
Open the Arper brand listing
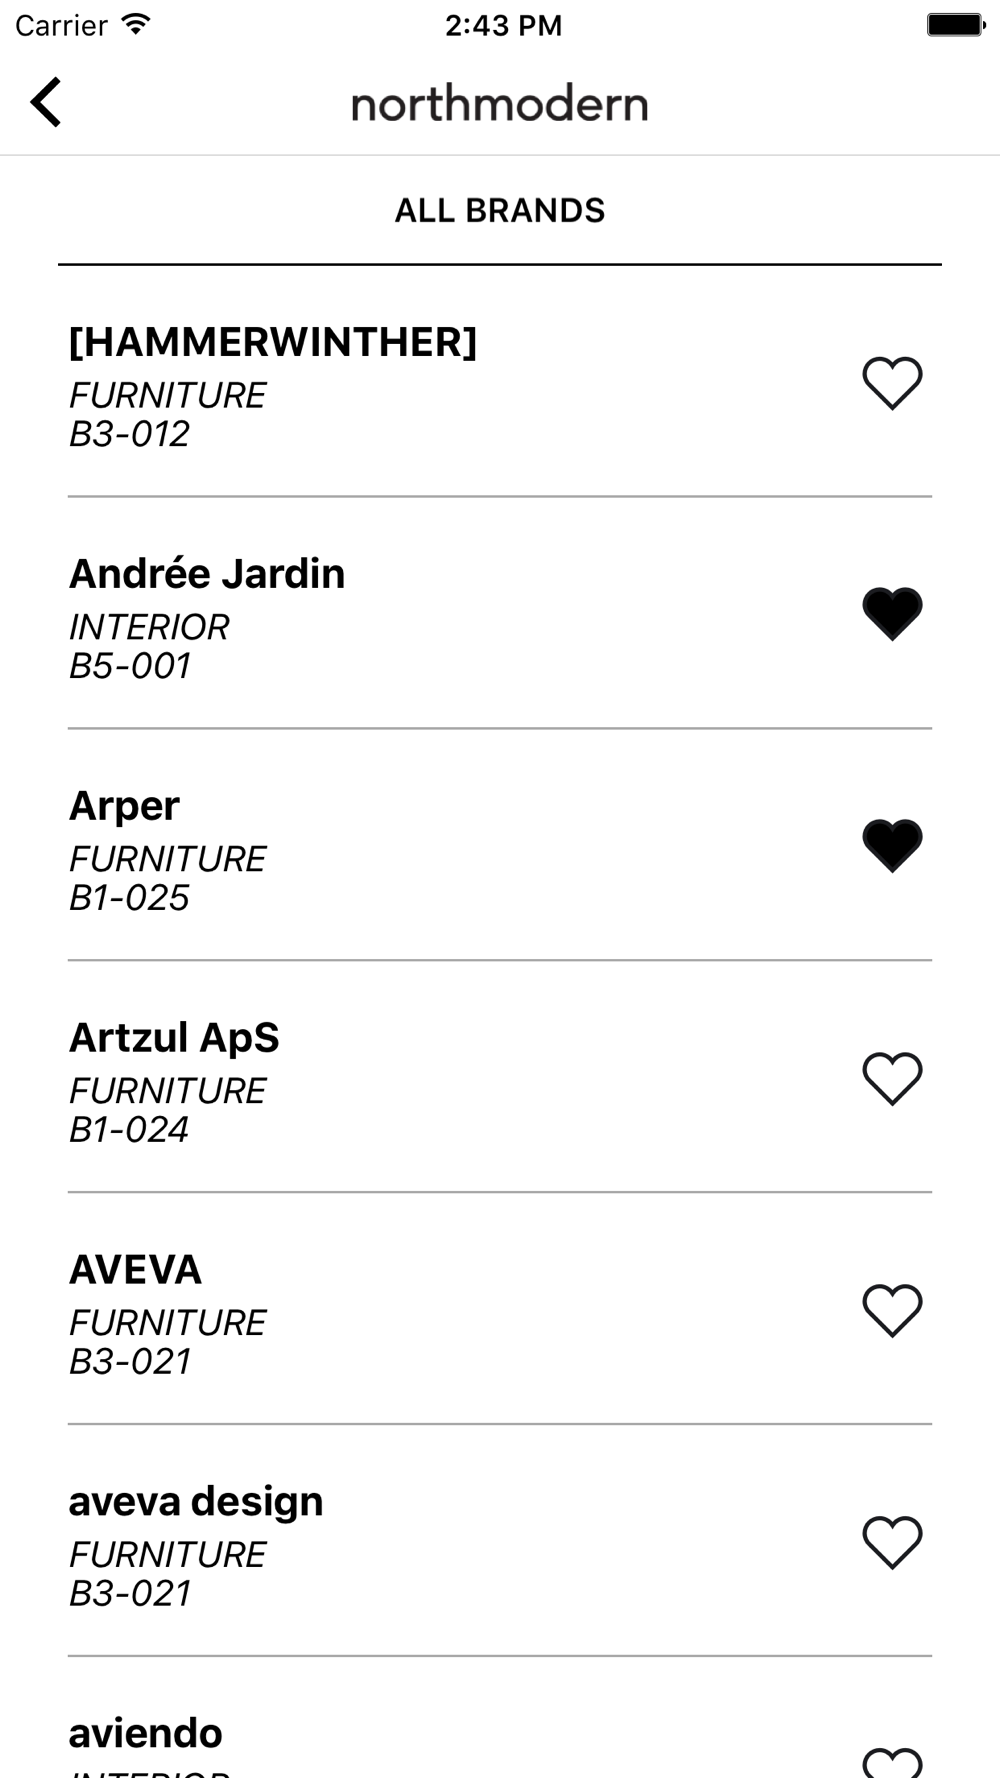pos(124,806)
